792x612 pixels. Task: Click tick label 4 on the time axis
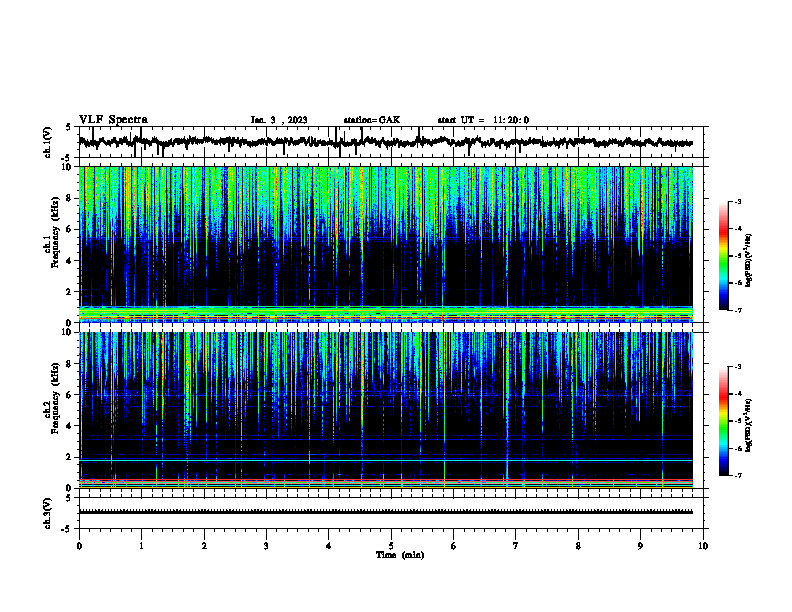pyautogui.click(x=329, y=546)
